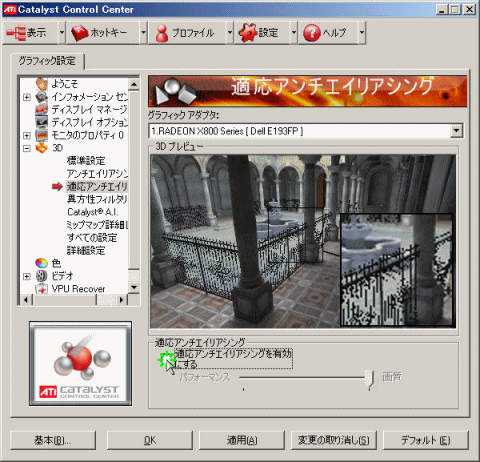Click the tree scroll down arrow
The width and height of the screenshot is (480, 462).
pos(134,287)
